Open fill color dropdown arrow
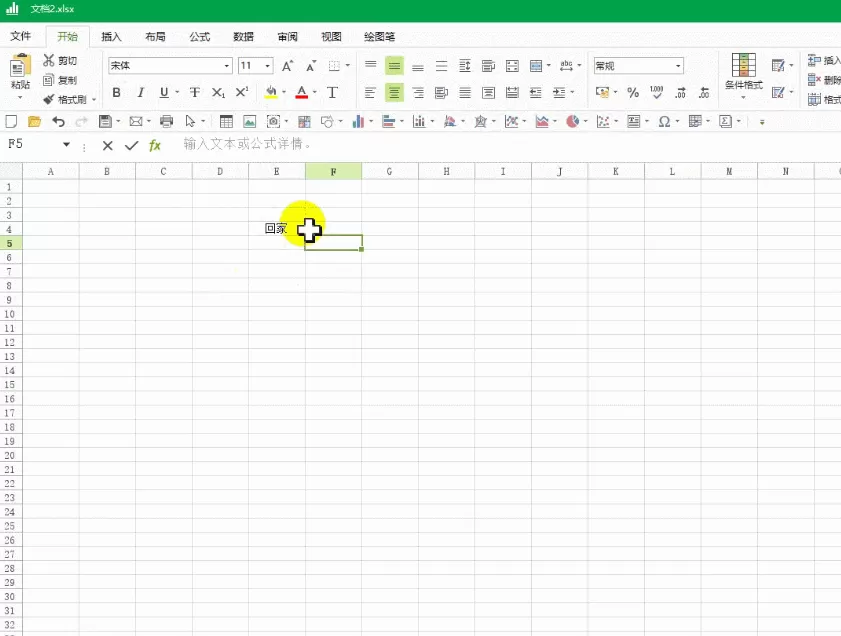The height and width of the screenshot is (636, 841). [284, 93]
